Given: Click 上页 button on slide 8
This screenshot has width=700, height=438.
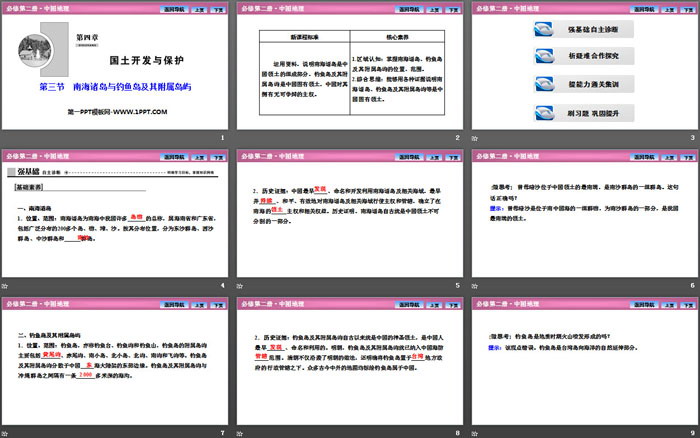Looking at the screenshot, I should (434, 305).
